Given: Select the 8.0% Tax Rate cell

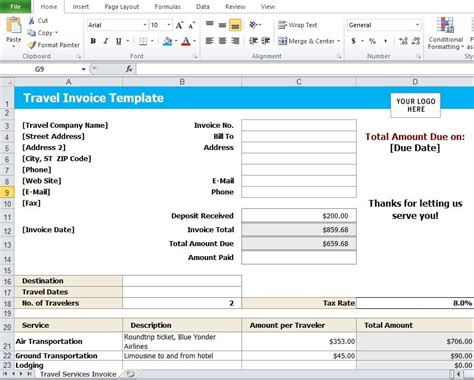Looking at the screenshot, I should [415, 303].
